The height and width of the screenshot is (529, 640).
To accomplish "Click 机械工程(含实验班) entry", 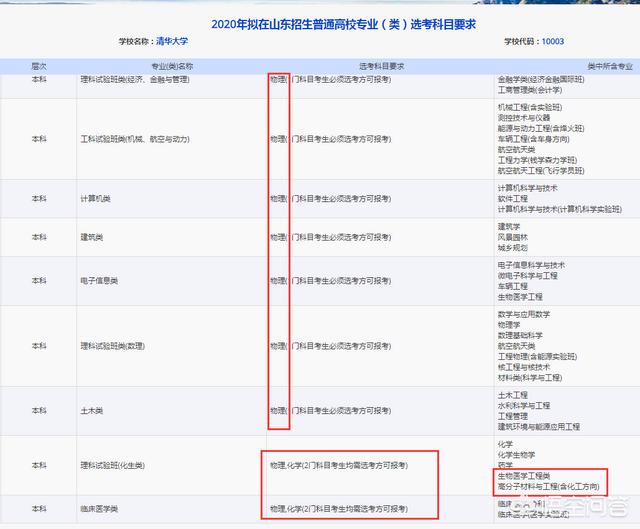I will point(530,107).
